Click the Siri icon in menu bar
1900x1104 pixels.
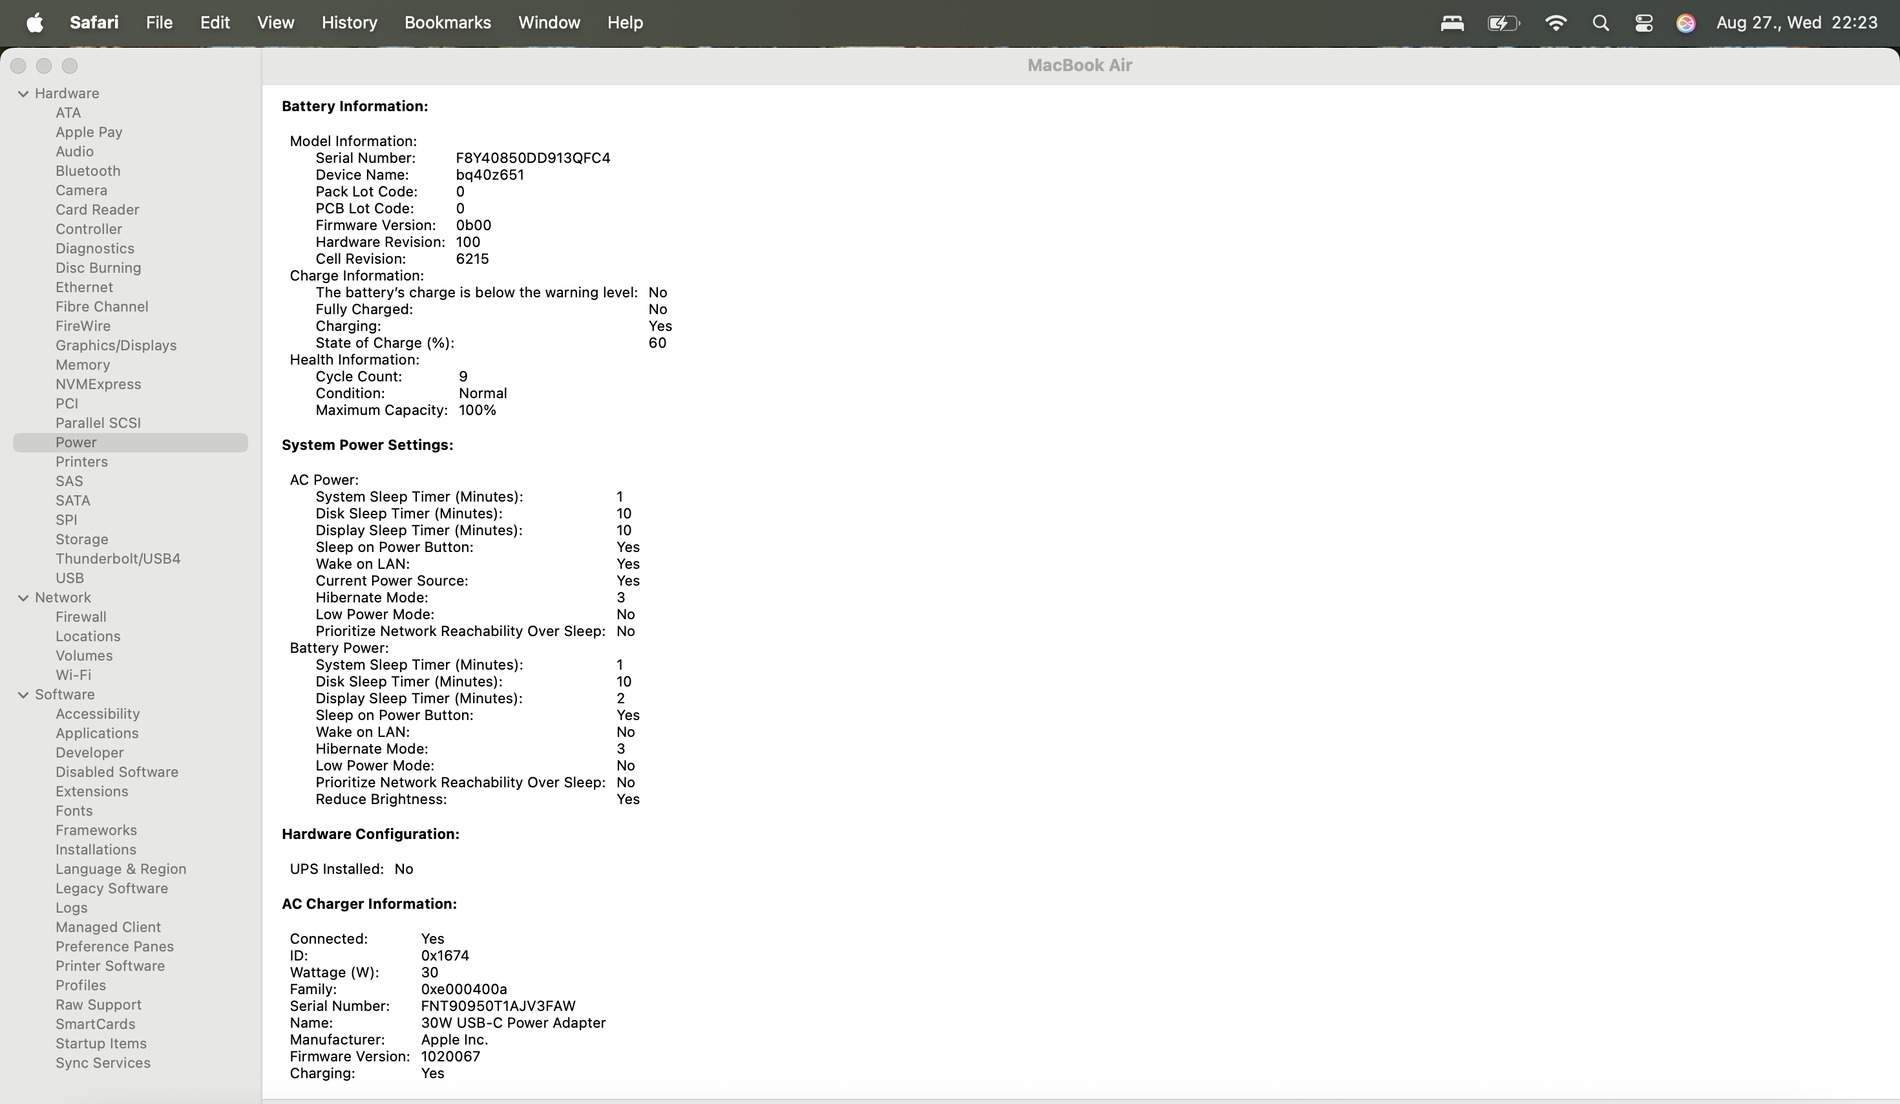click(1686, 22)
